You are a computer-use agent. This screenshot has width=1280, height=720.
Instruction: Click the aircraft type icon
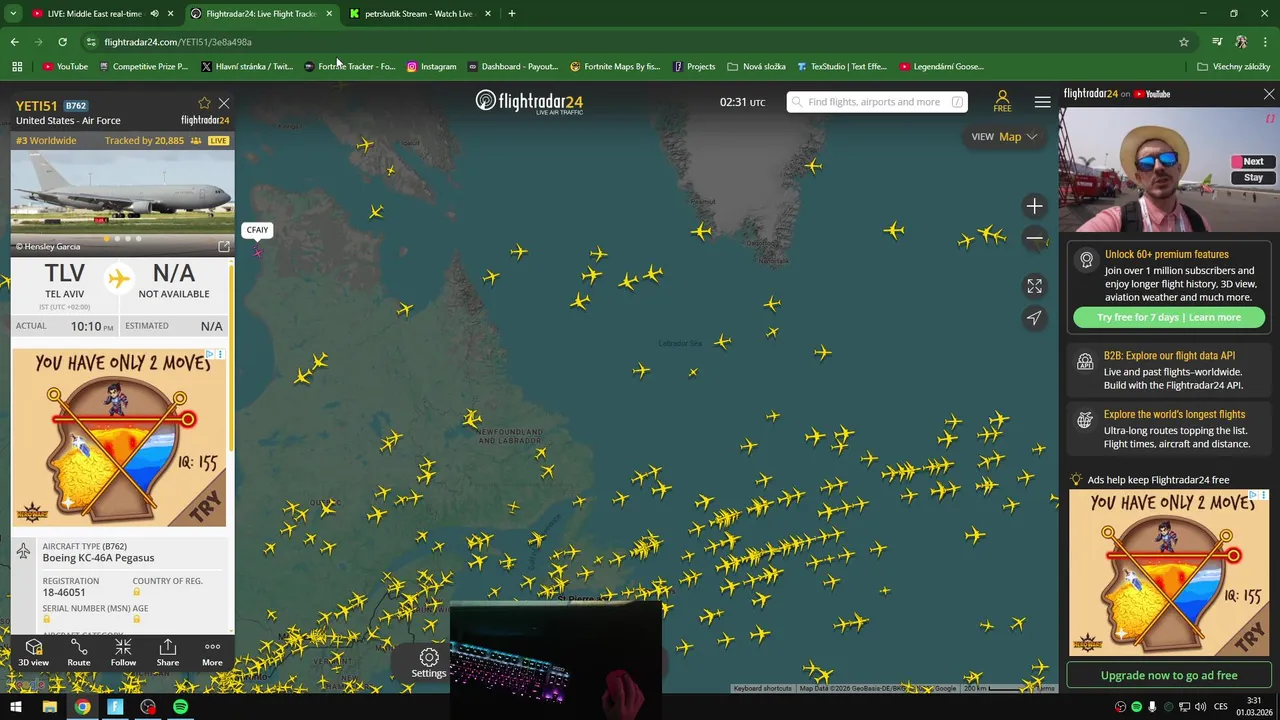click(x=23, y=551)
